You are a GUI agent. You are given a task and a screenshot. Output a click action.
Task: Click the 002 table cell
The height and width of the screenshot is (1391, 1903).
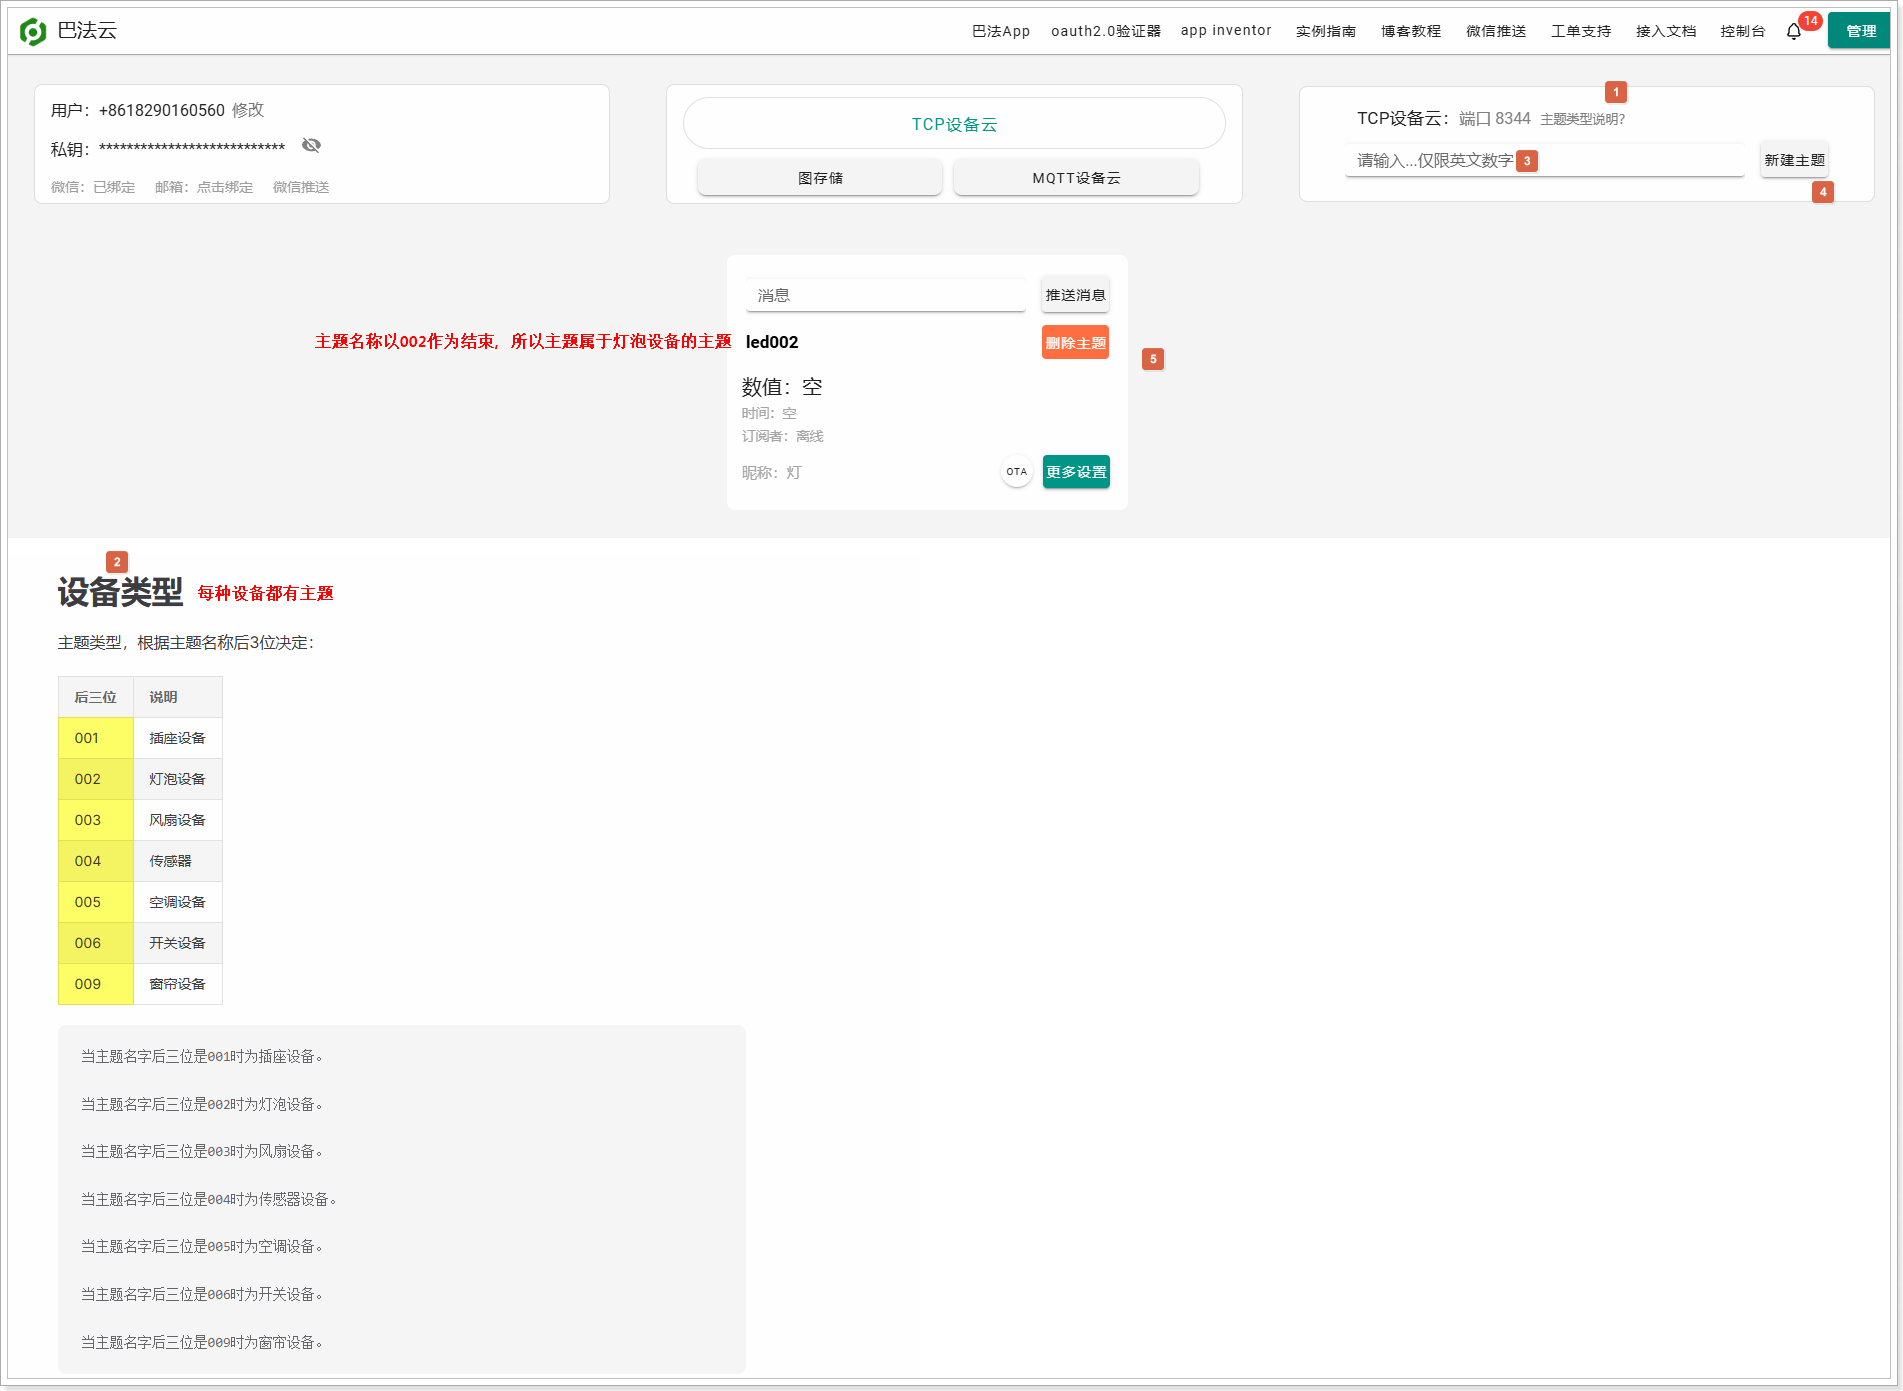point(96,779)
